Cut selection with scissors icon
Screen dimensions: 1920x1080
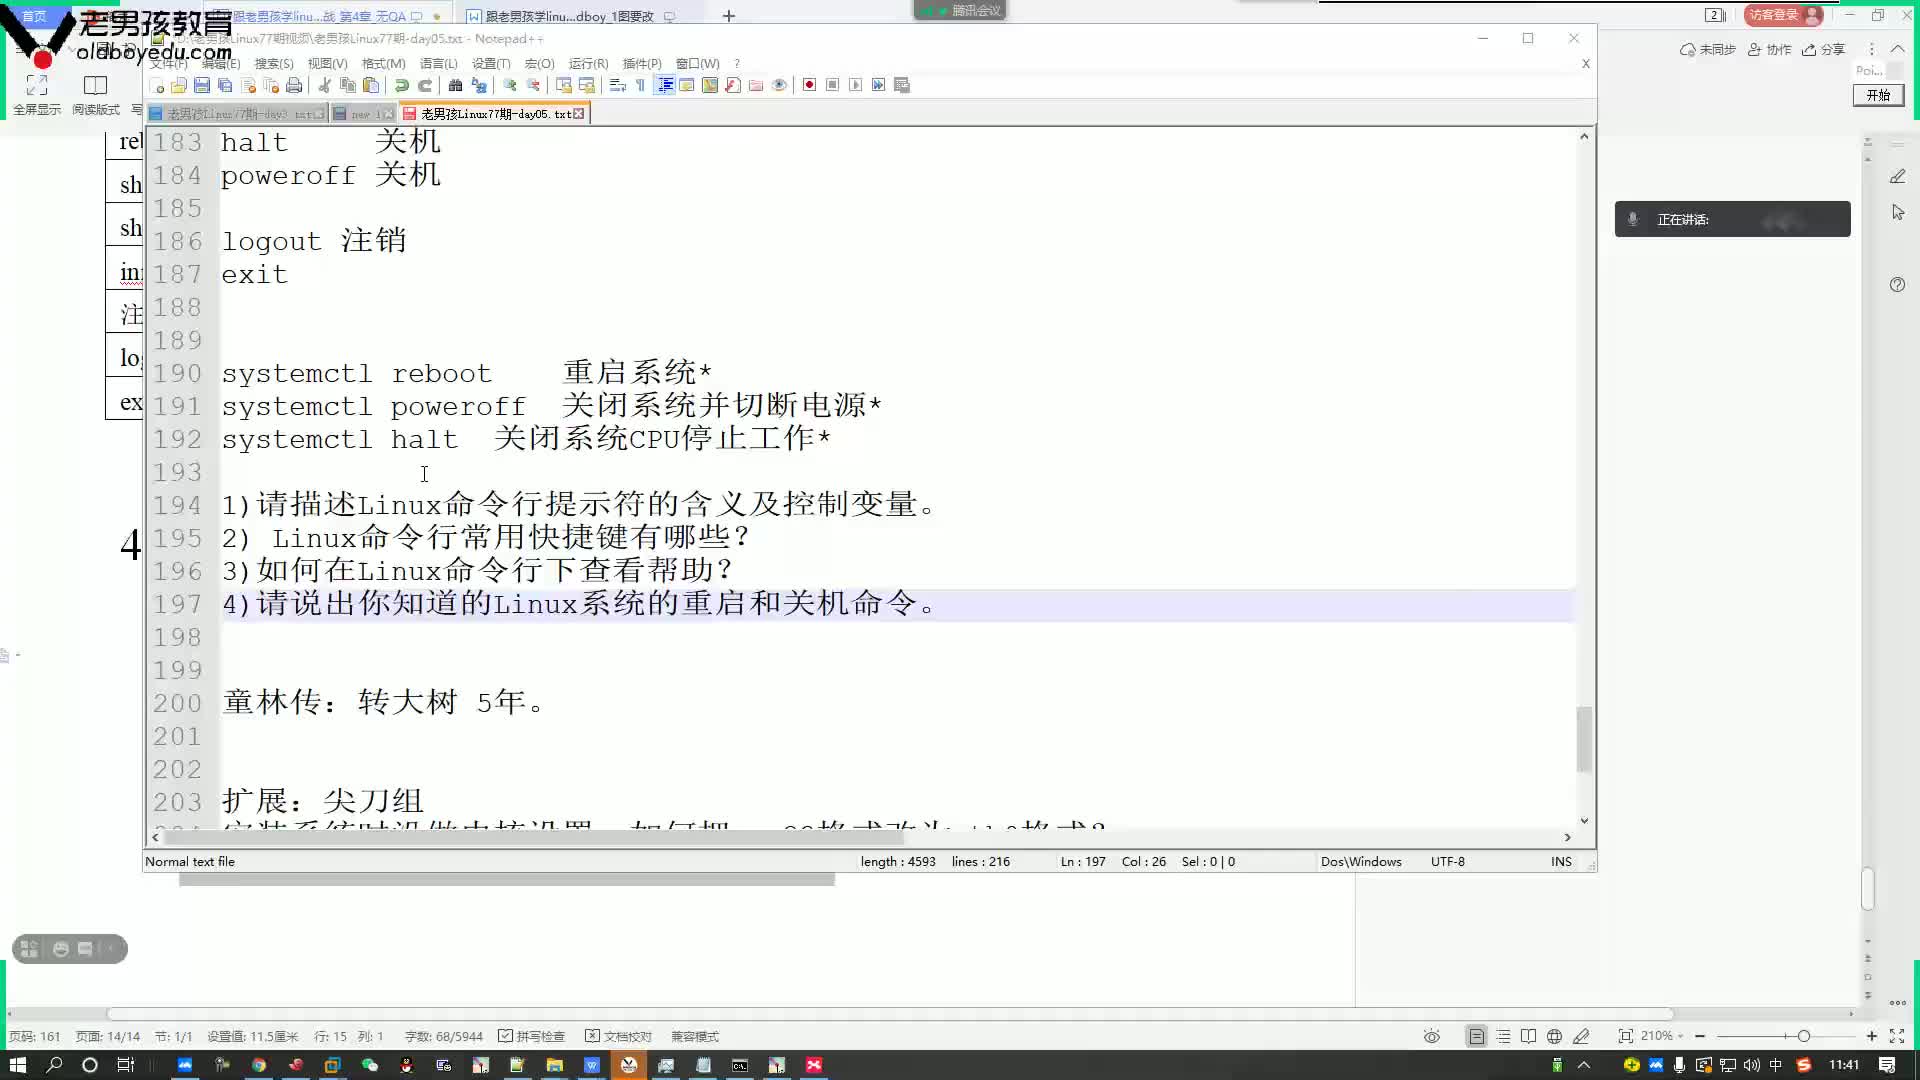tap(324, 85)
